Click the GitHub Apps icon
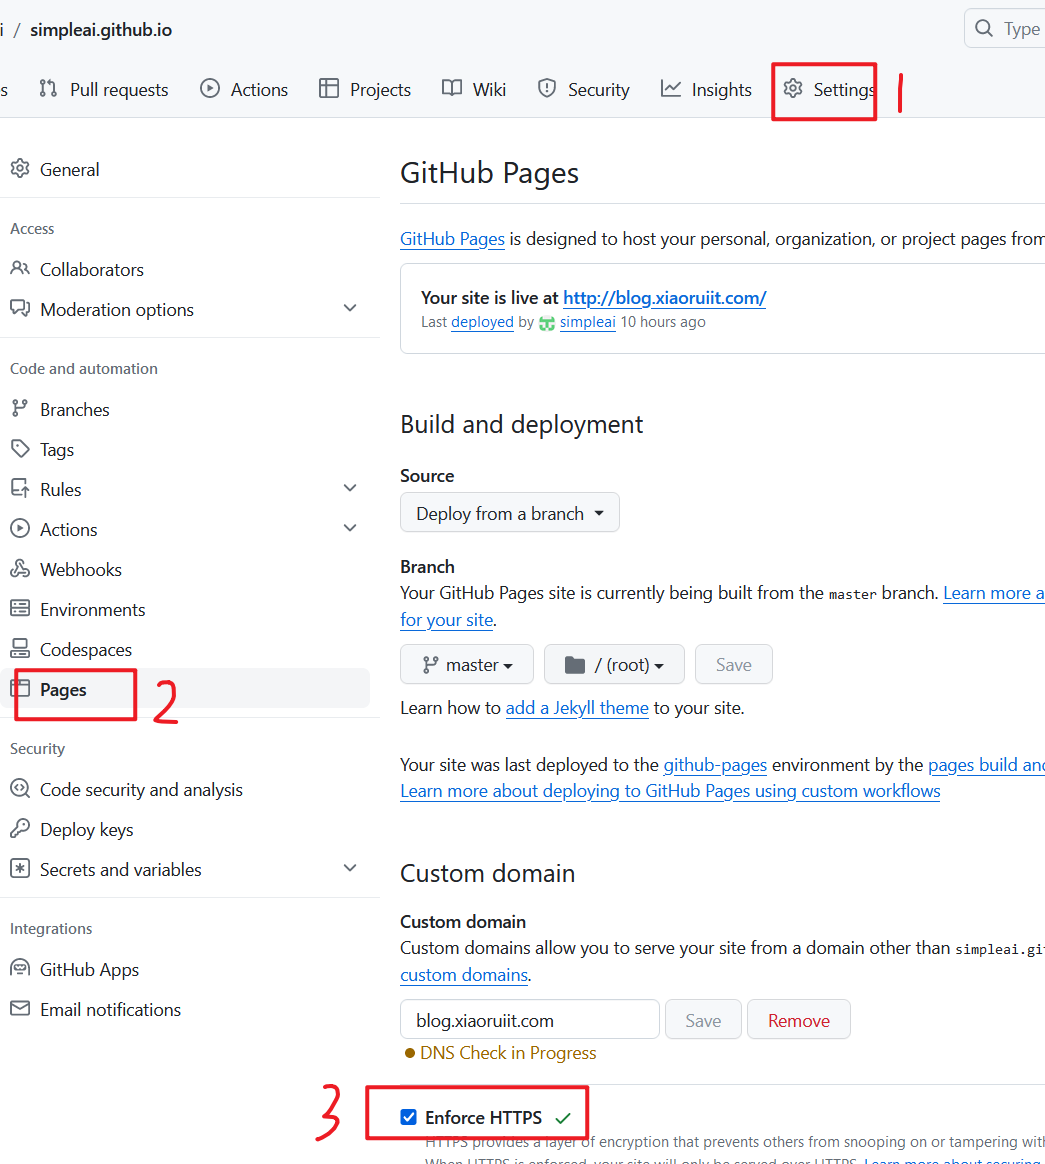 tap(20, 969)
